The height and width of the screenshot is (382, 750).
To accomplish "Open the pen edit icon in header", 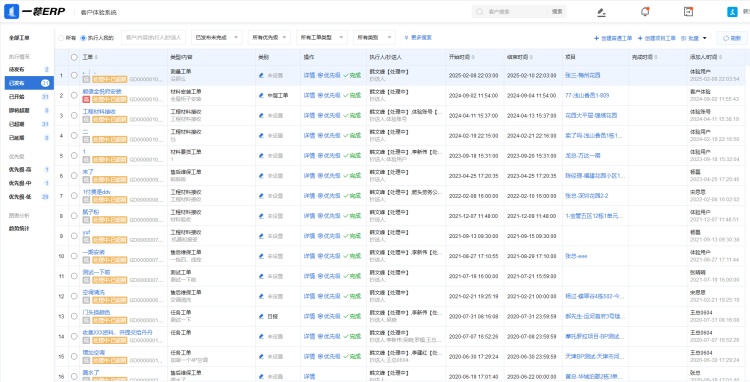I will (x=602, y=12).
